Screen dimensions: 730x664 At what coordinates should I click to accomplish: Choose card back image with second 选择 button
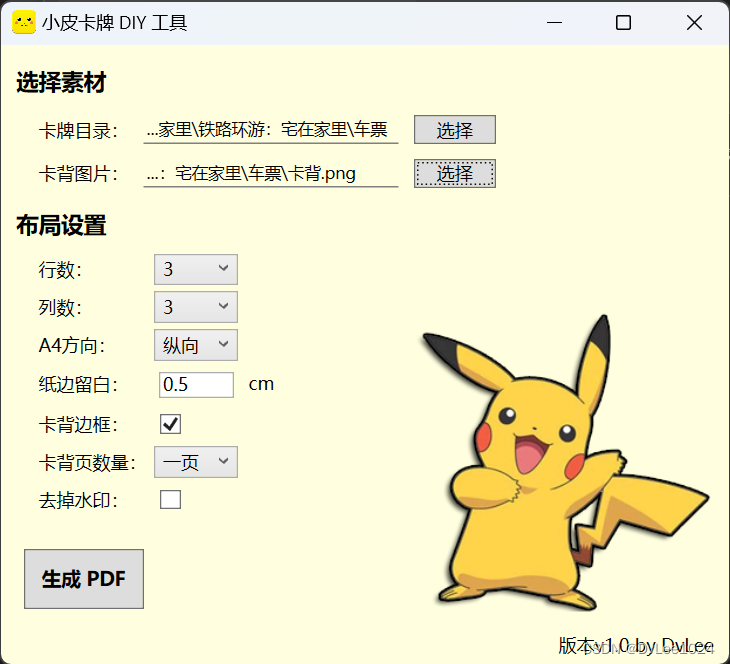[455, 174]
